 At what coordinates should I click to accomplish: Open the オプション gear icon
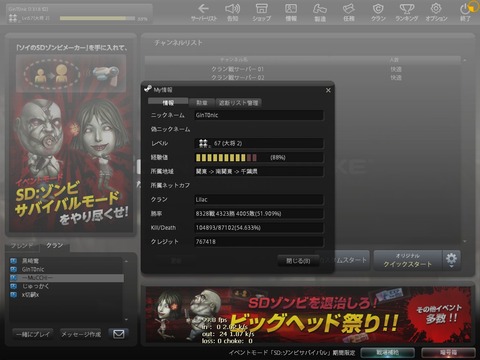point(436,13)
